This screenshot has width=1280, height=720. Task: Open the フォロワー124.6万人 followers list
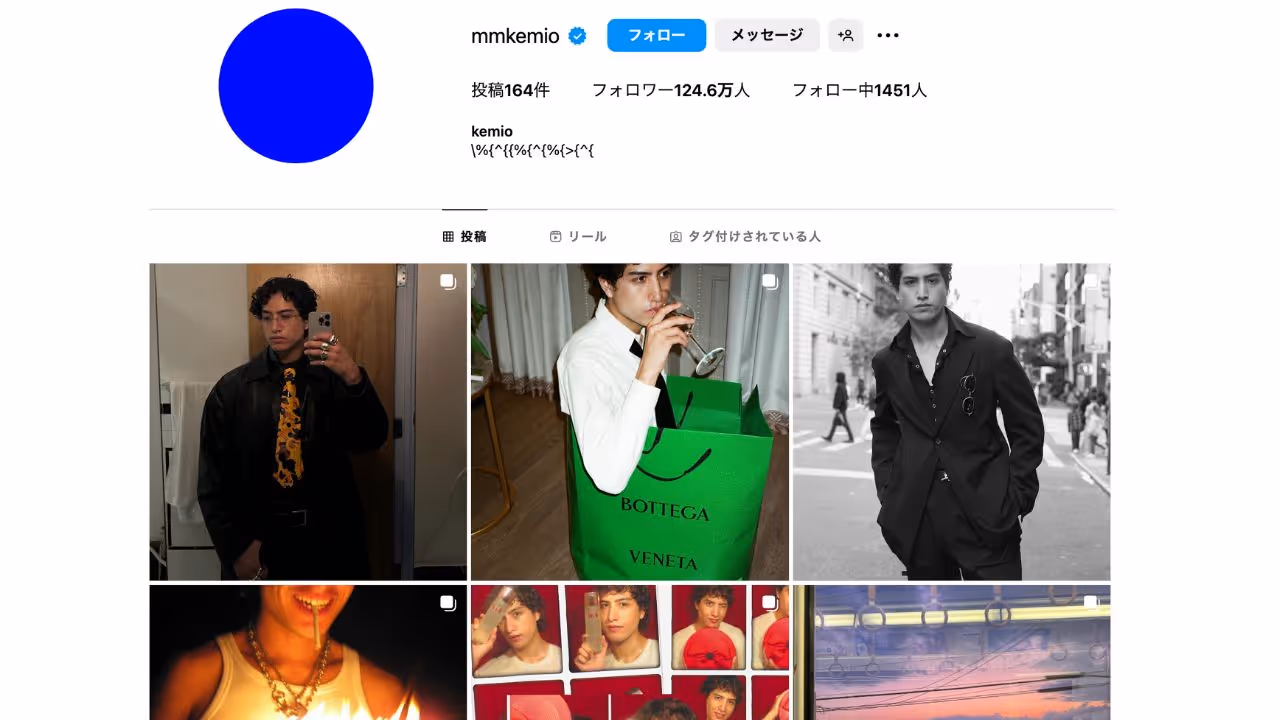pyautogui.click(x=671, y=90)
